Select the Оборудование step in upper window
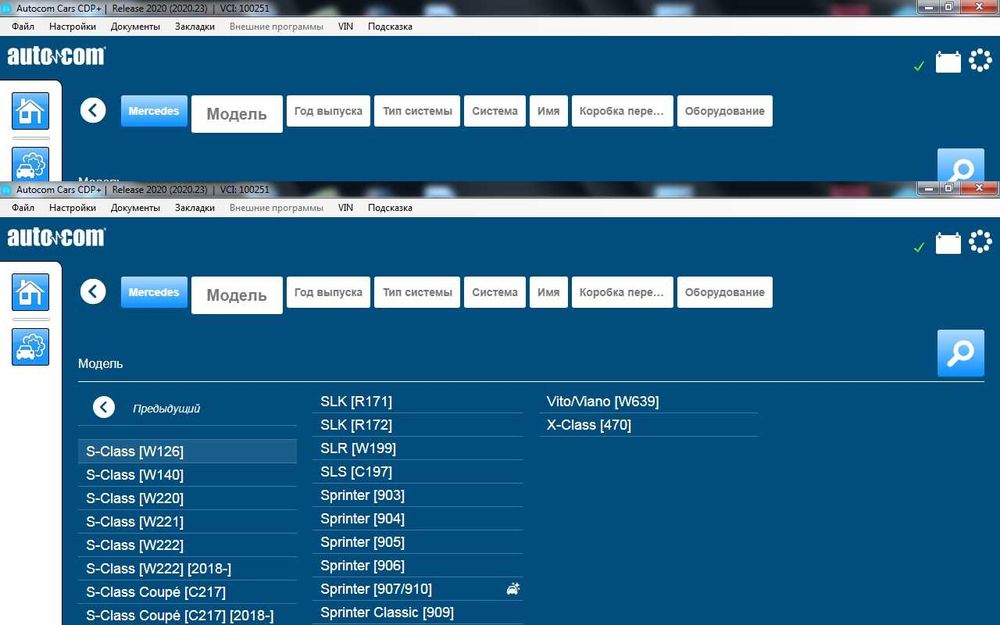Viewport: 1000px width, 625px height. (x=724, y=111)
